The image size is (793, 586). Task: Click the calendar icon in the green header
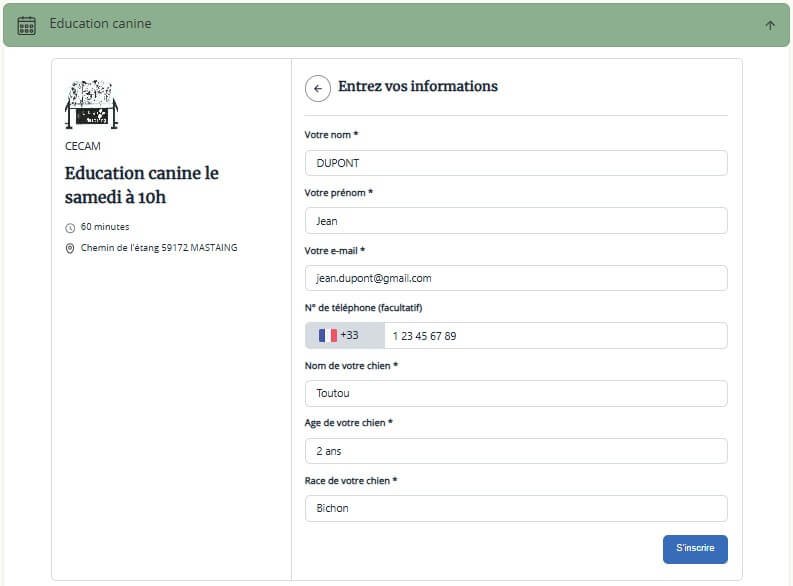click(x=26, y=25)
